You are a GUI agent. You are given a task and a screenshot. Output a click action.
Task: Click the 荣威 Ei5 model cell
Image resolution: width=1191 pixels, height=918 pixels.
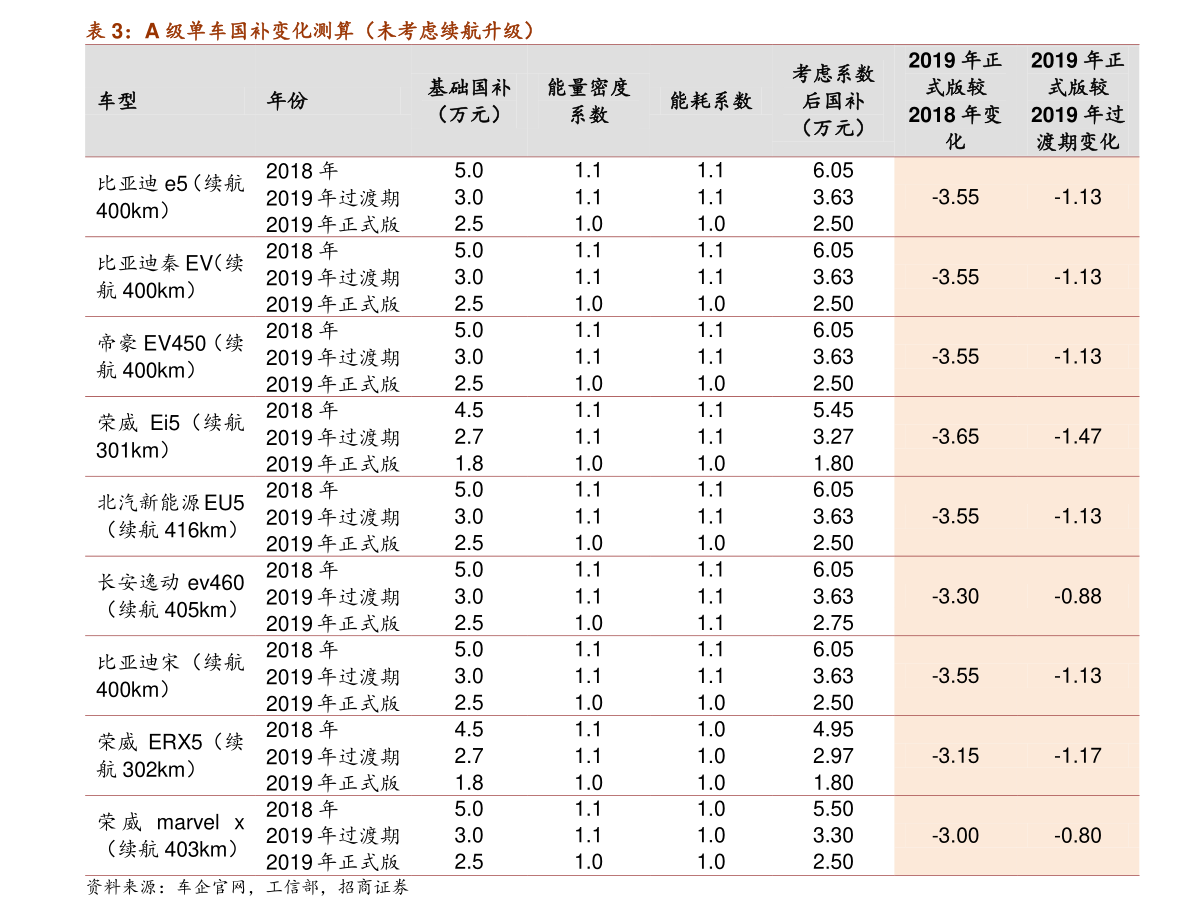(171, 437)
